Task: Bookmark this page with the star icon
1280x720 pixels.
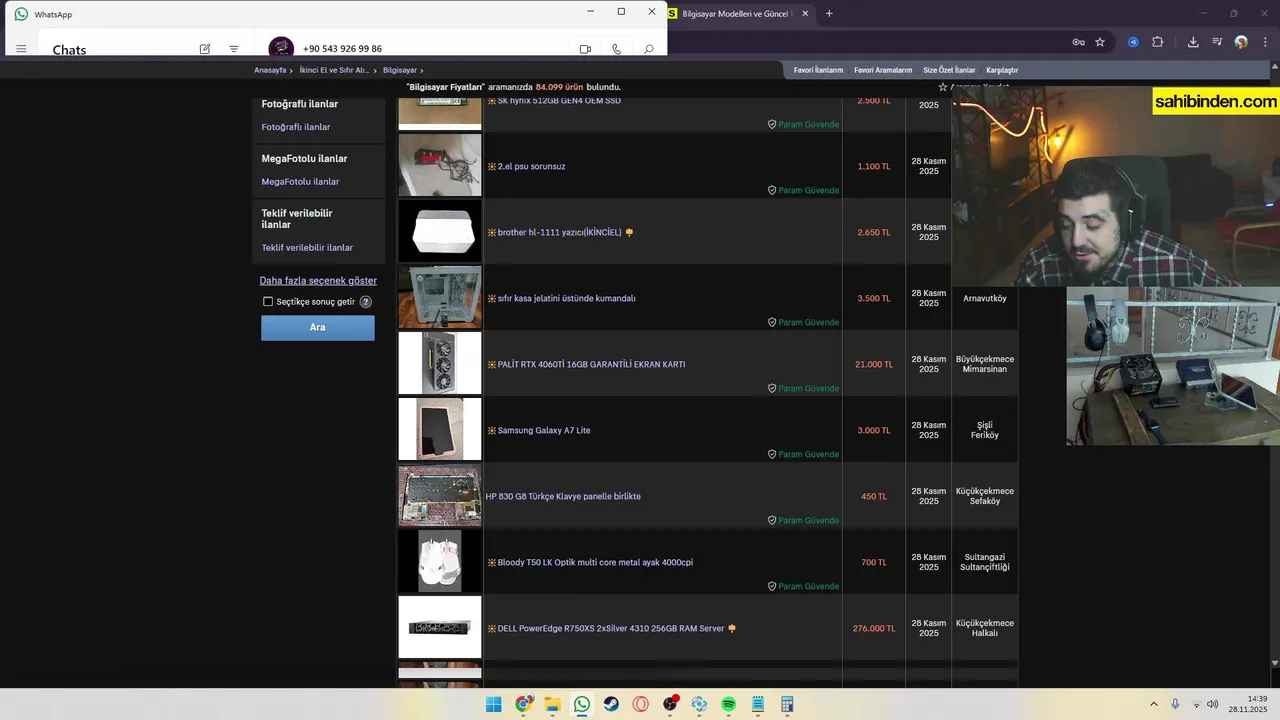Action: click(1100, 42)
